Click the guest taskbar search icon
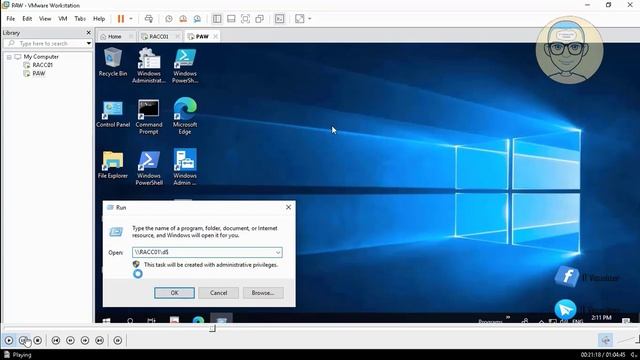The width and height of the screenshot is (640, 360). coord(130,321)
